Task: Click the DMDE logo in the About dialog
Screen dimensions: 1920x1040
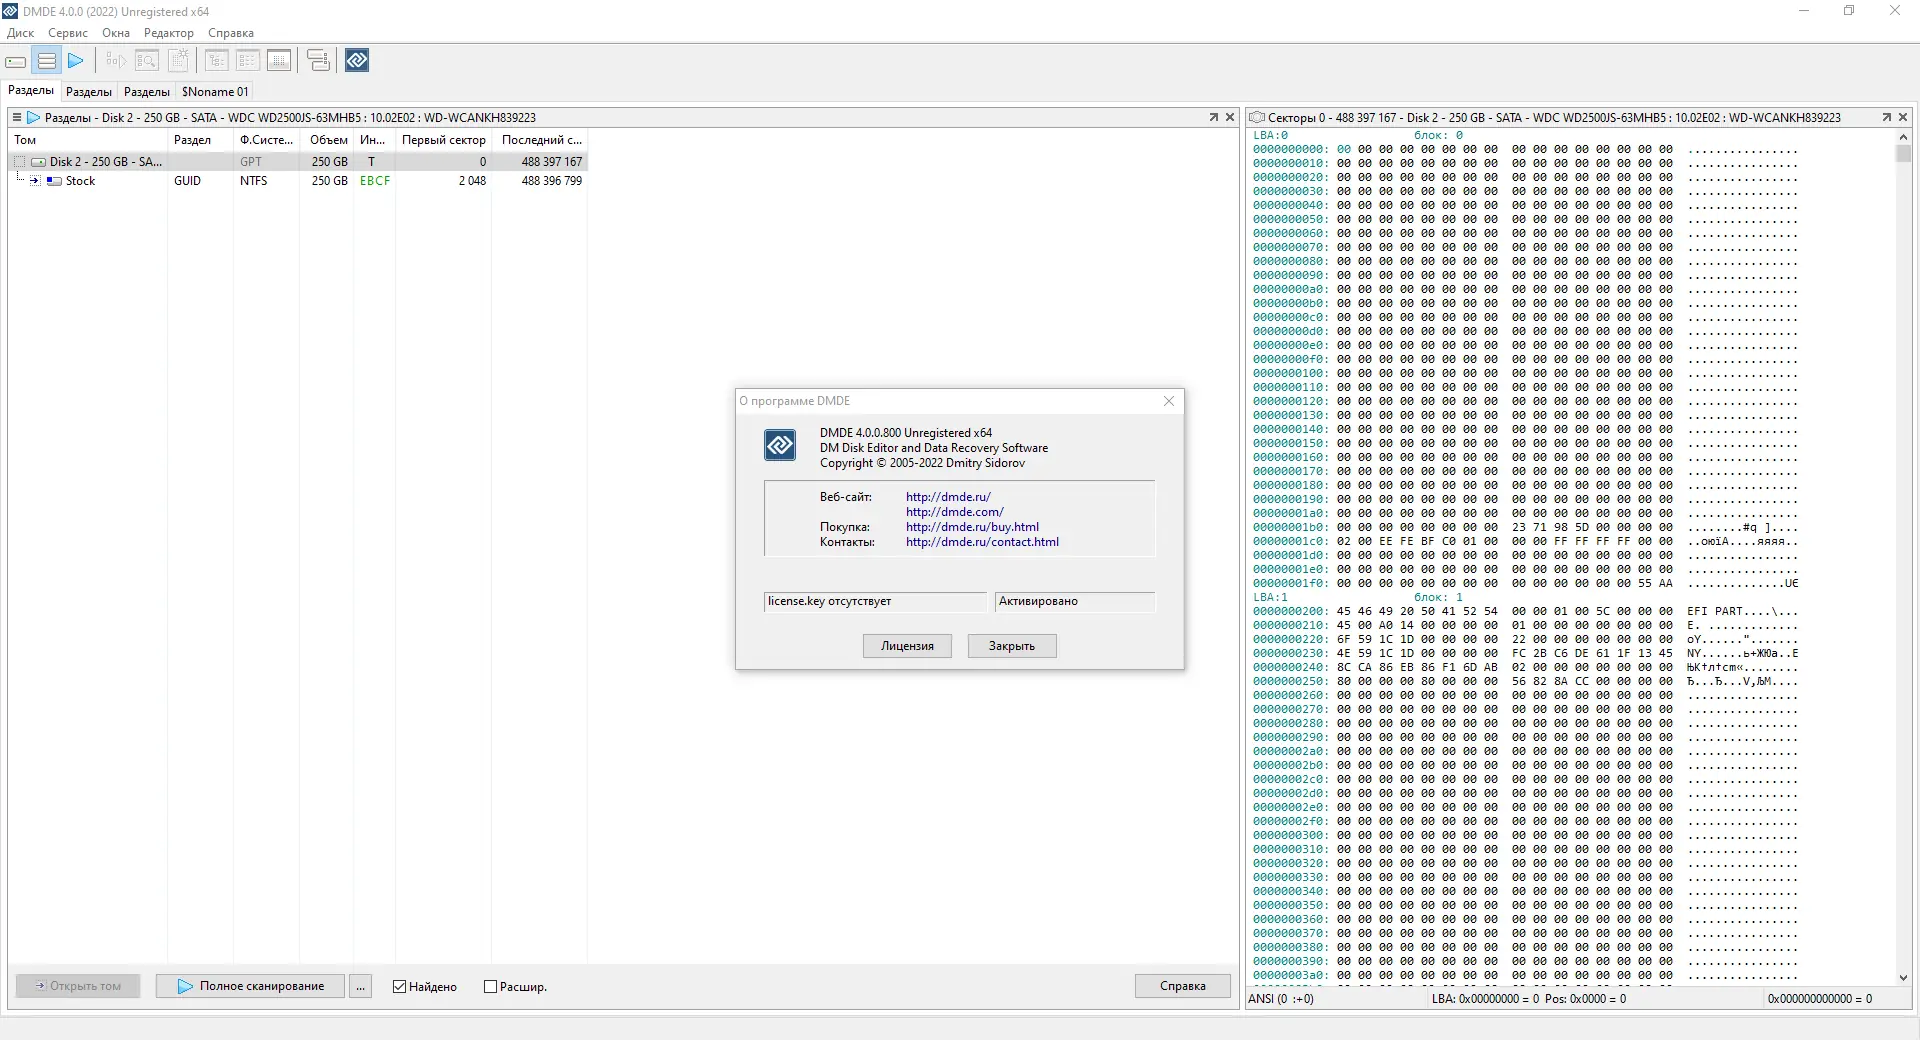Action: point(780,445)
